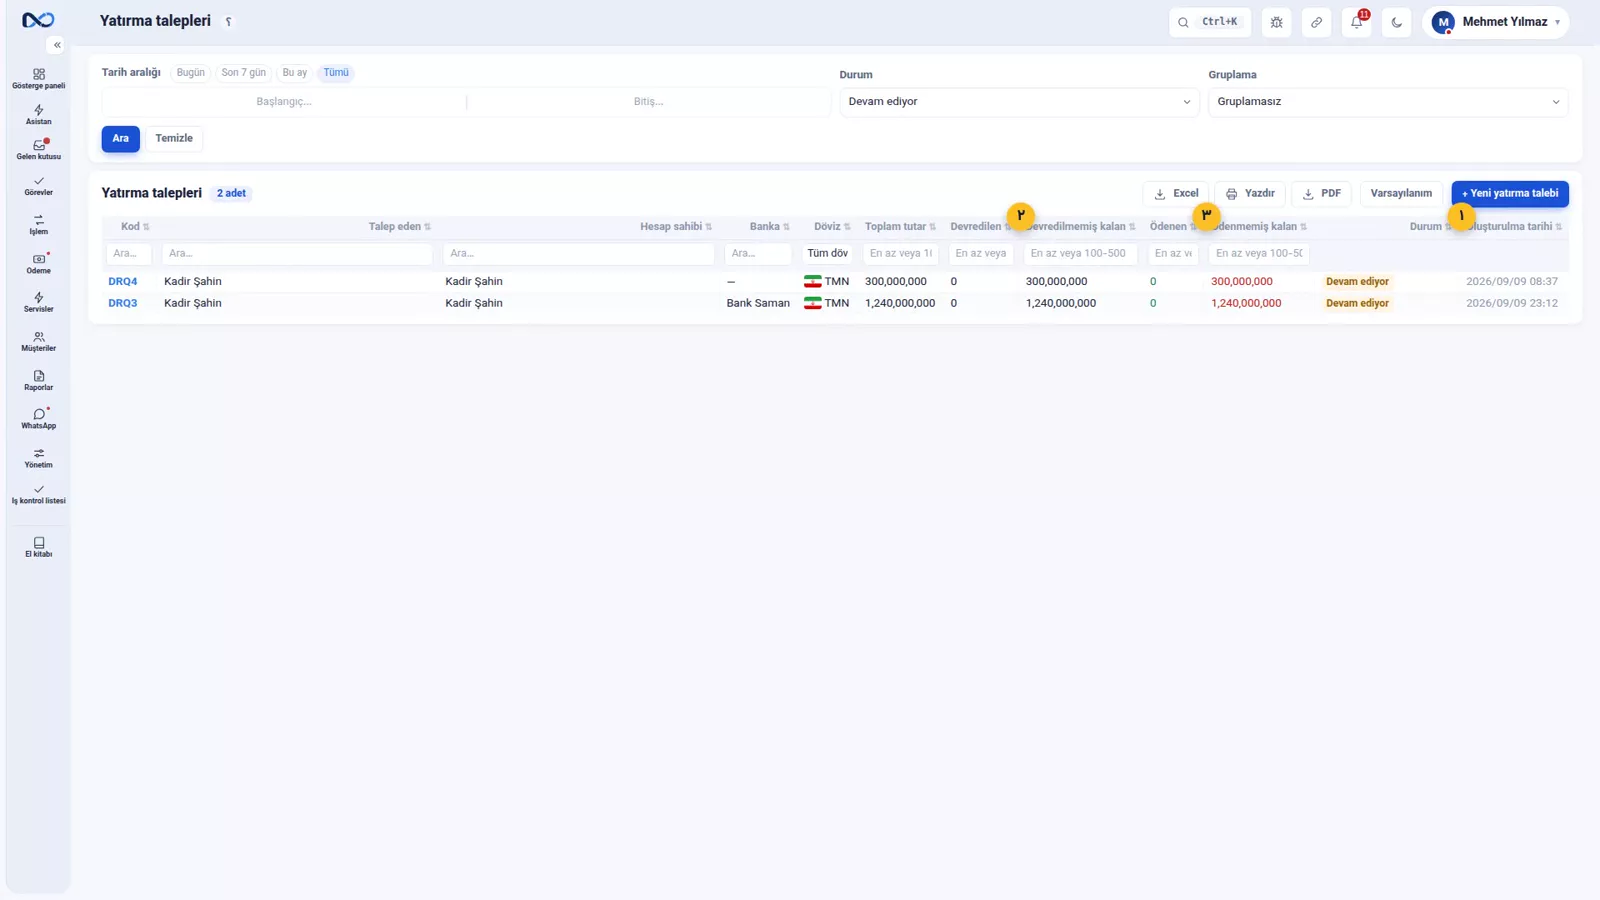
Task: Open the Gösterge paneli sidebar item
Action: click(x=38, y=79)
